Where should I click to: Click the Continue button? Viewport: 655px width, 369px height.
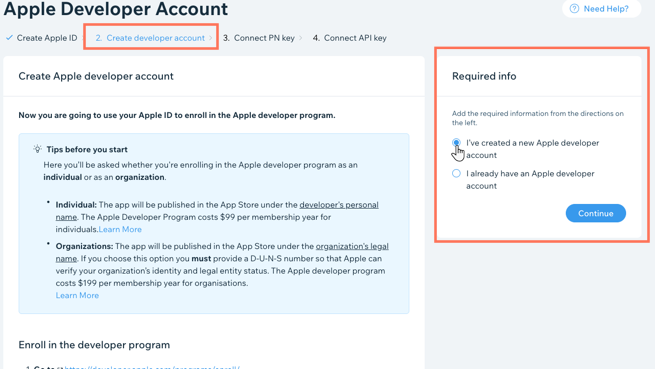click(x=596, y=213)
